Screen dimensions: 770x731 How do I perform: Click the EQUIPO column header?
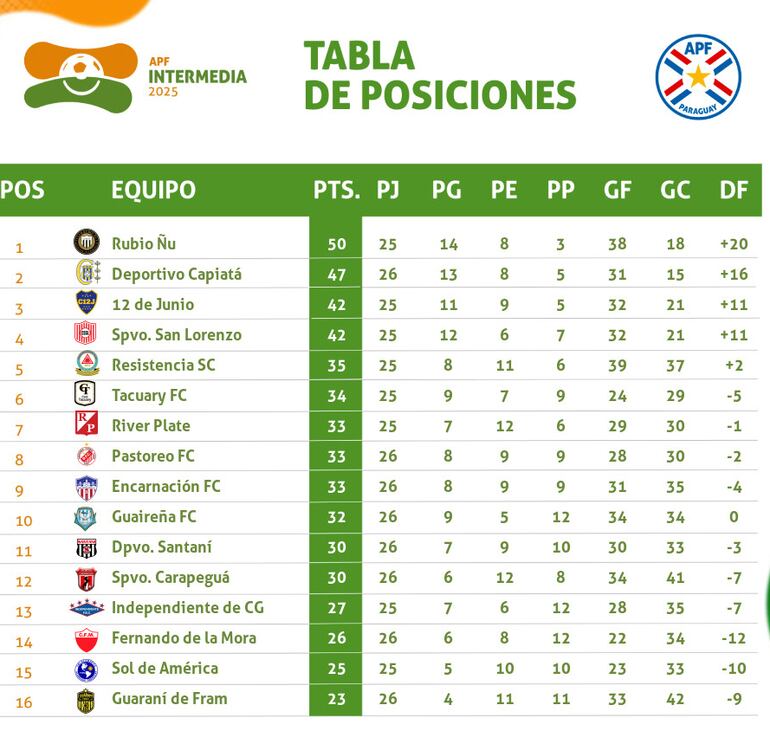(153, 190)
